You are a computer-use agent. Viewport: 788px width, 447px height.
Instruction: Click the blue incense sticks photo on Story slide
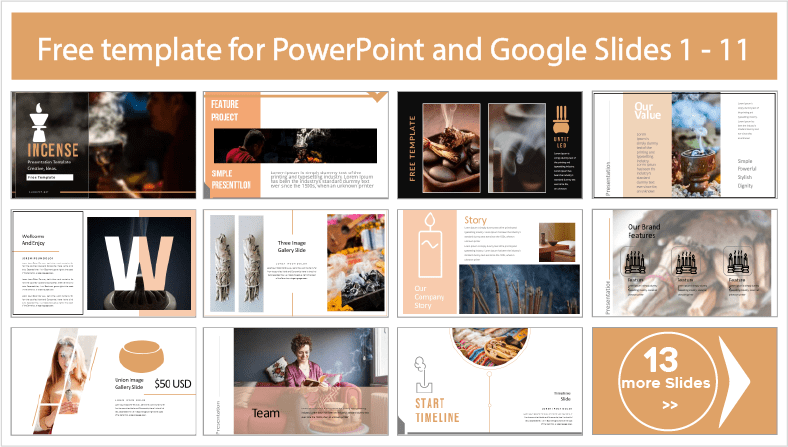click(519, 289)
